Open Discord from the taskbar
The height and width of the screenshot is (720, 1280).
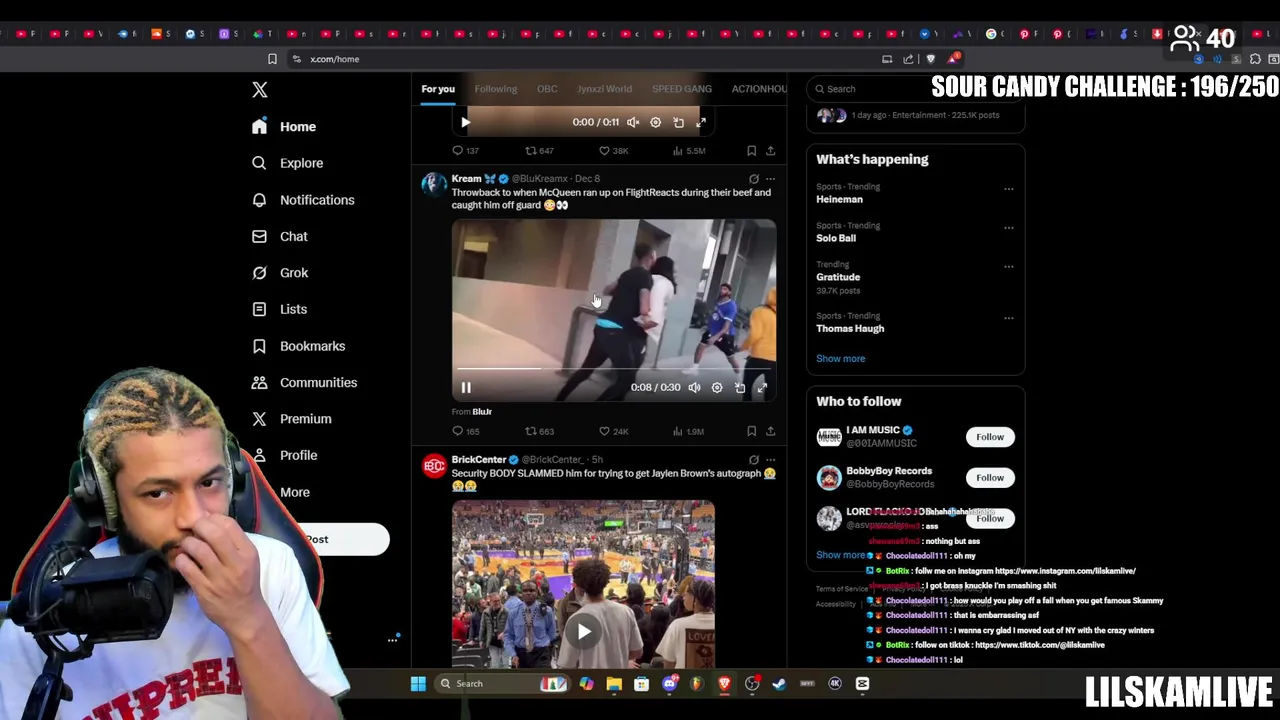coord(669,684)
